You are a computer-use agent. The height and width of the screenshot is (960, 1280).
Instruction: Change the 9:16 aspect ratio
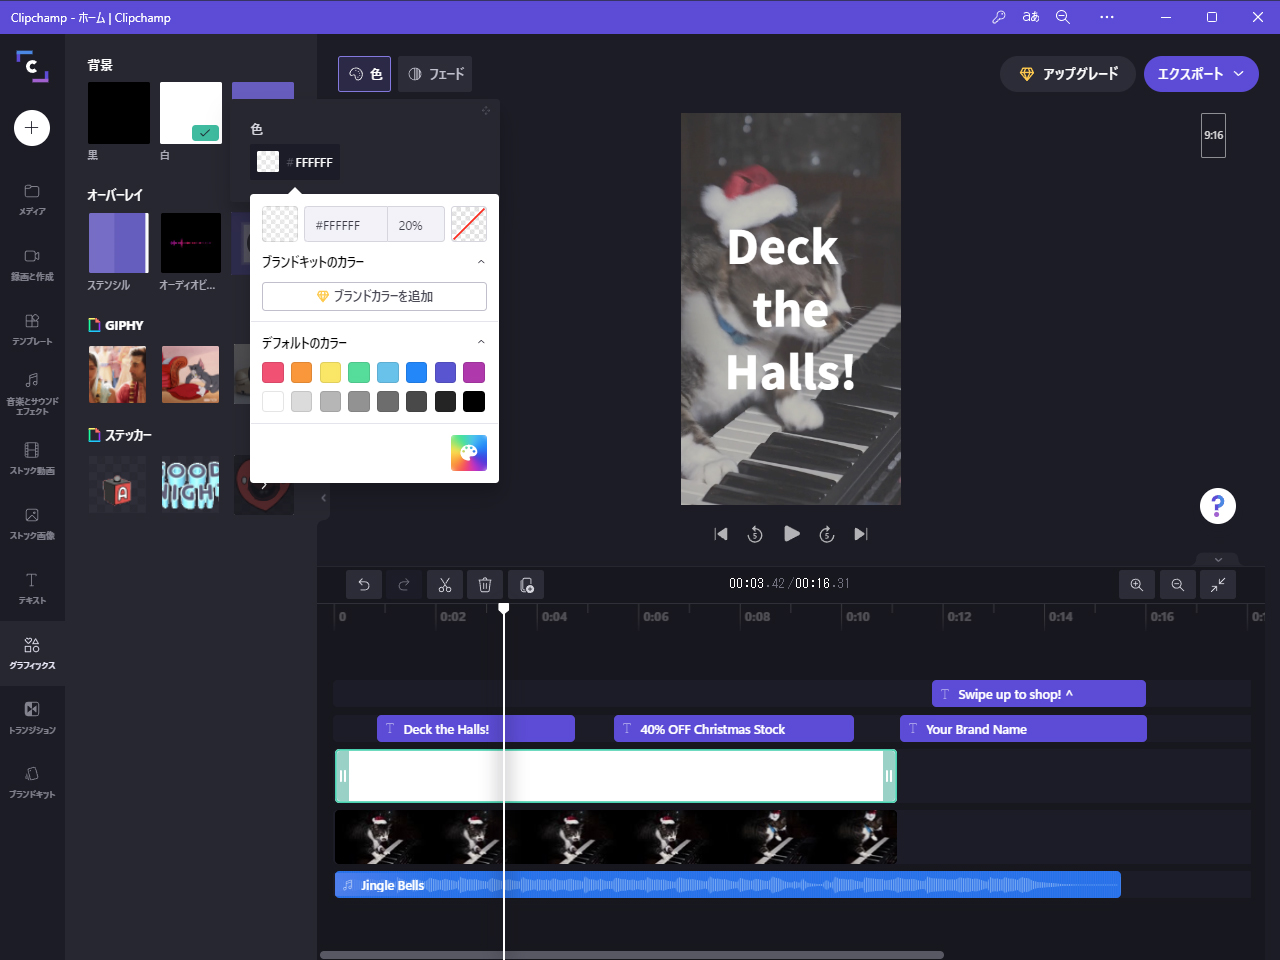point(1213,135)
